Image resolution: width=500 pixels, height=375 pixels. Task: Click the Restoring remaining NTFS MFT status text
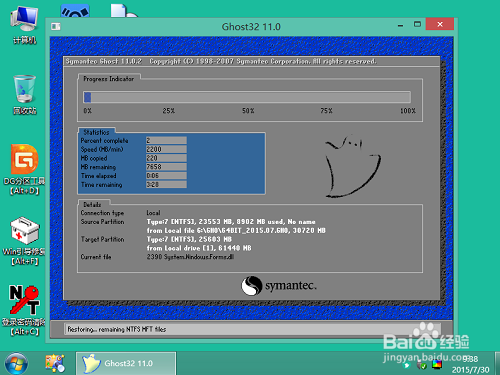117,329
